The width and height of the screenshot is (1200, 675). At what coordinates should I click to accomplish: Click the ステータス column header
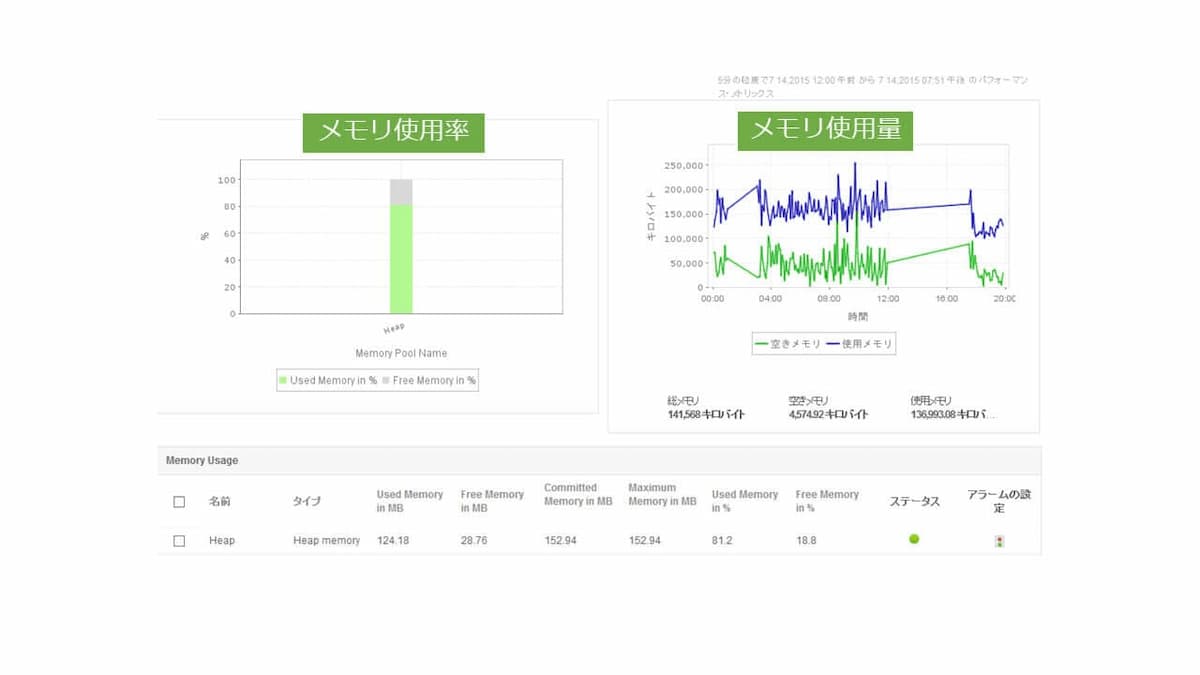[914, 501]
